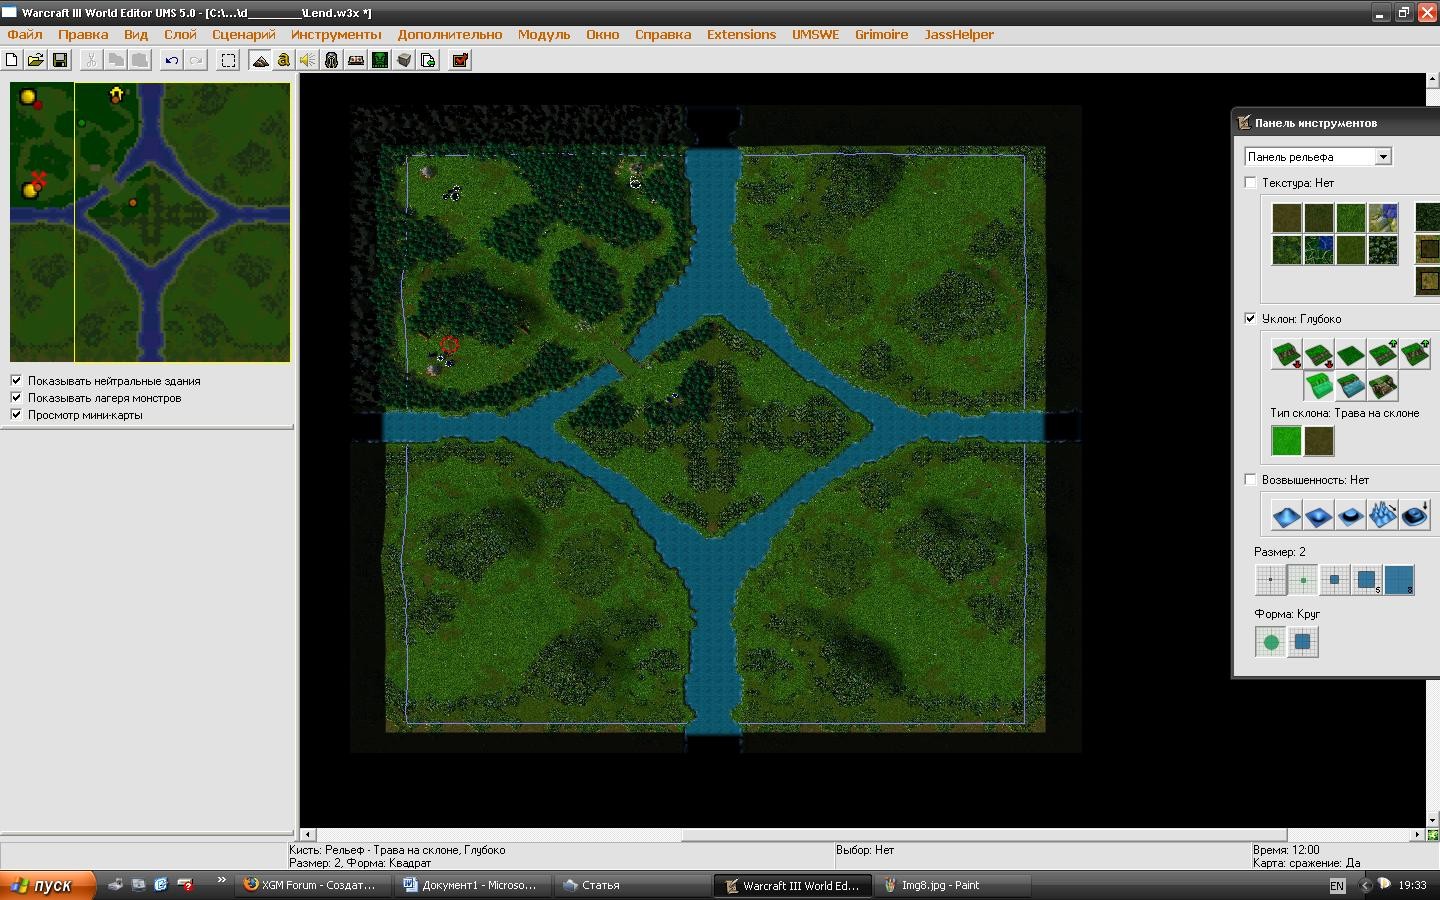
Task: Toggle 'Показывать нейтральные здания' checkbox
Action: tap(16, 381)
